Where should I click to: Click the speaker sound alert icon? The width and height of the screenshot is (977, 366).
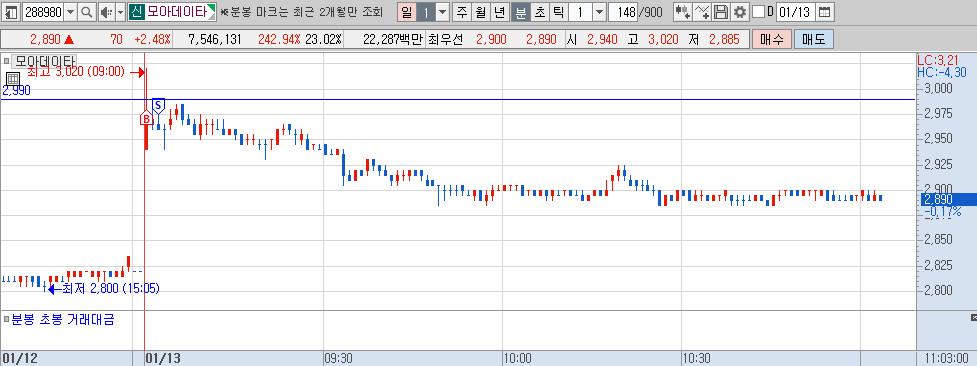[107, 11]
